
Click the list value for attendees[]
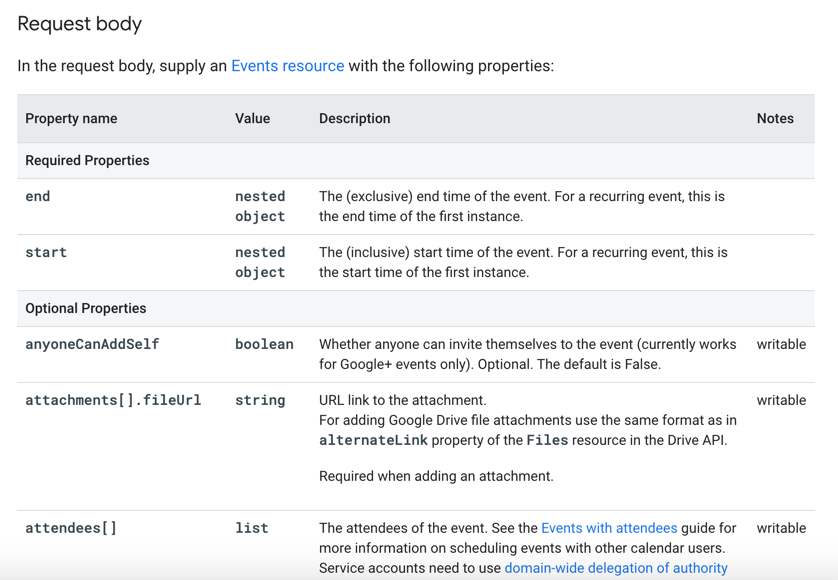click(252, 528)
